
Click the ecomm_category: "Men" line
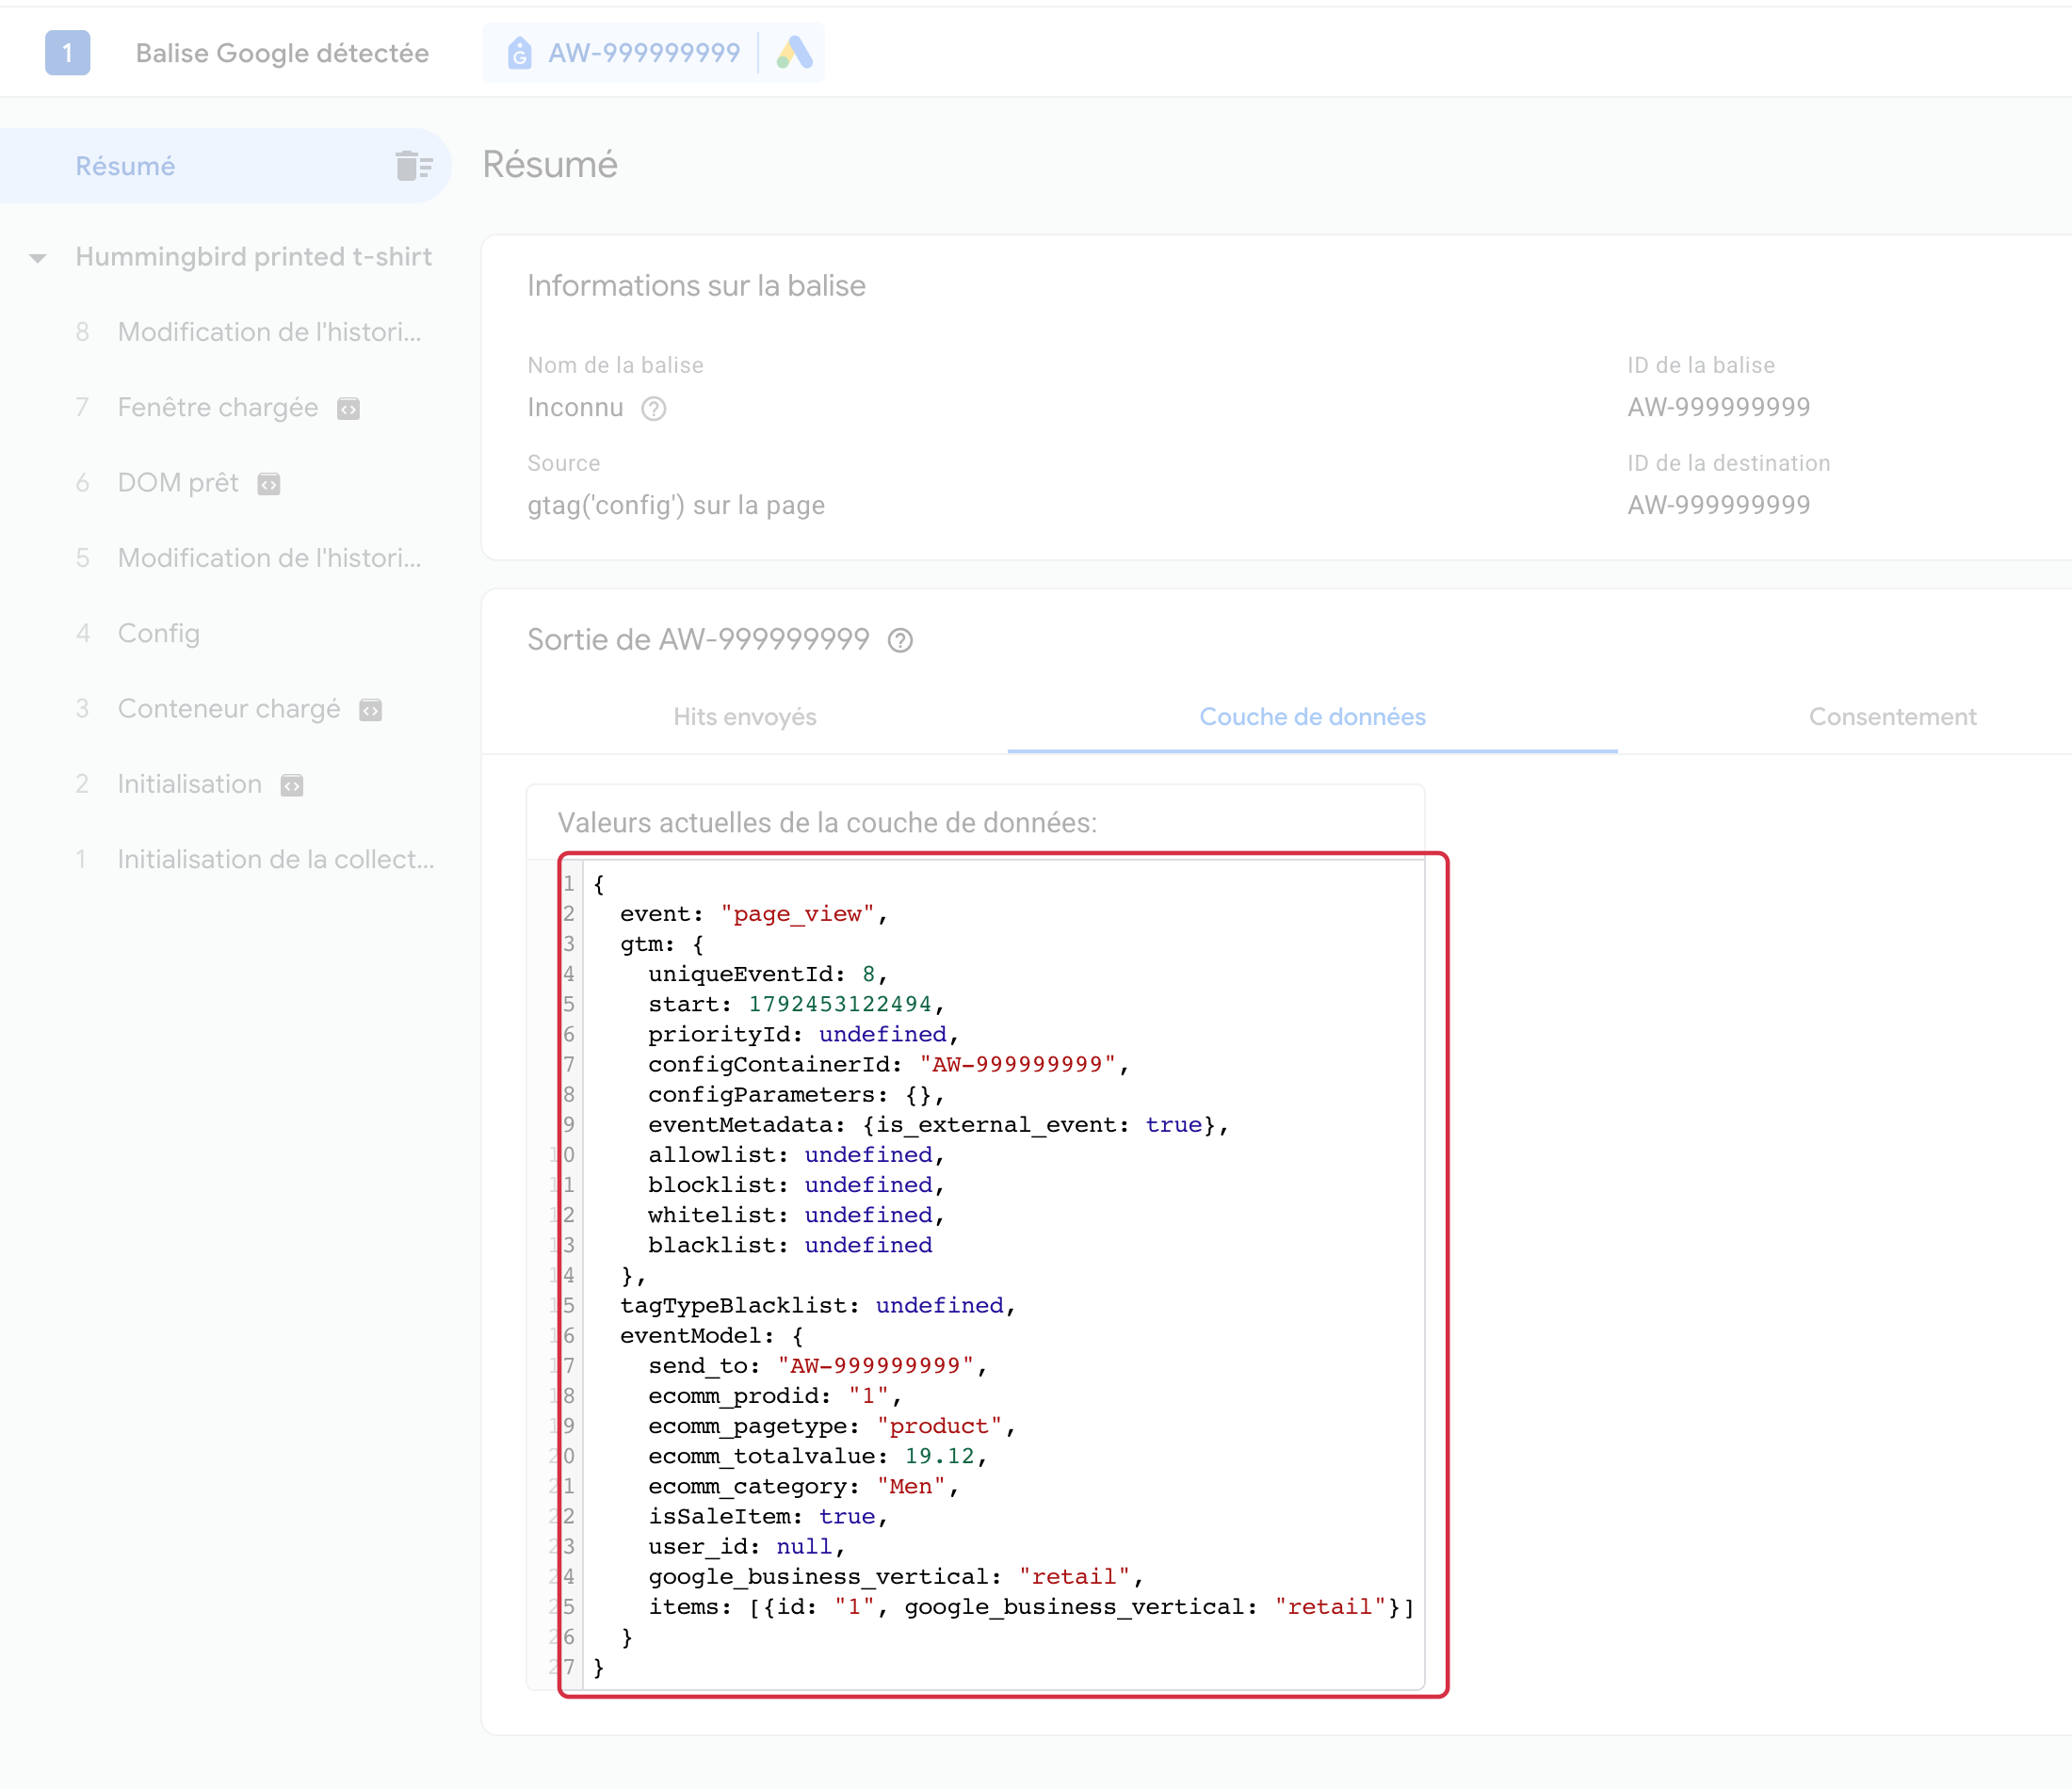click(804, 1487)
